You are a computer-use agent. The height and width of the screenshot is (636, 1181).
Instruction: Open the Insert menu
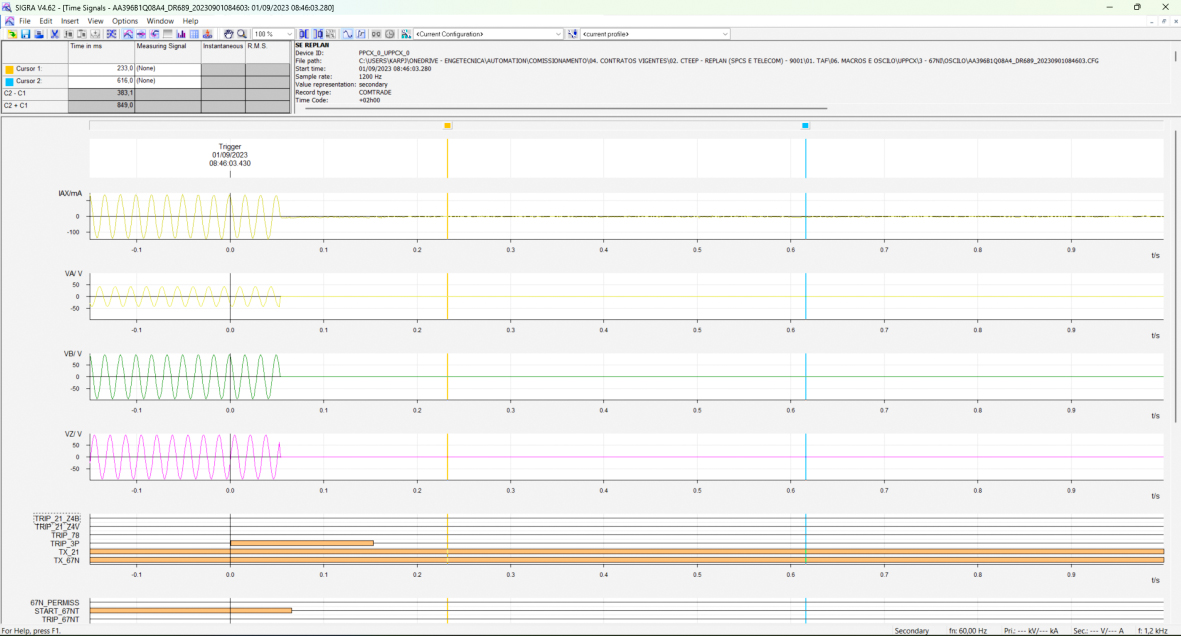(x=70, y=20)
